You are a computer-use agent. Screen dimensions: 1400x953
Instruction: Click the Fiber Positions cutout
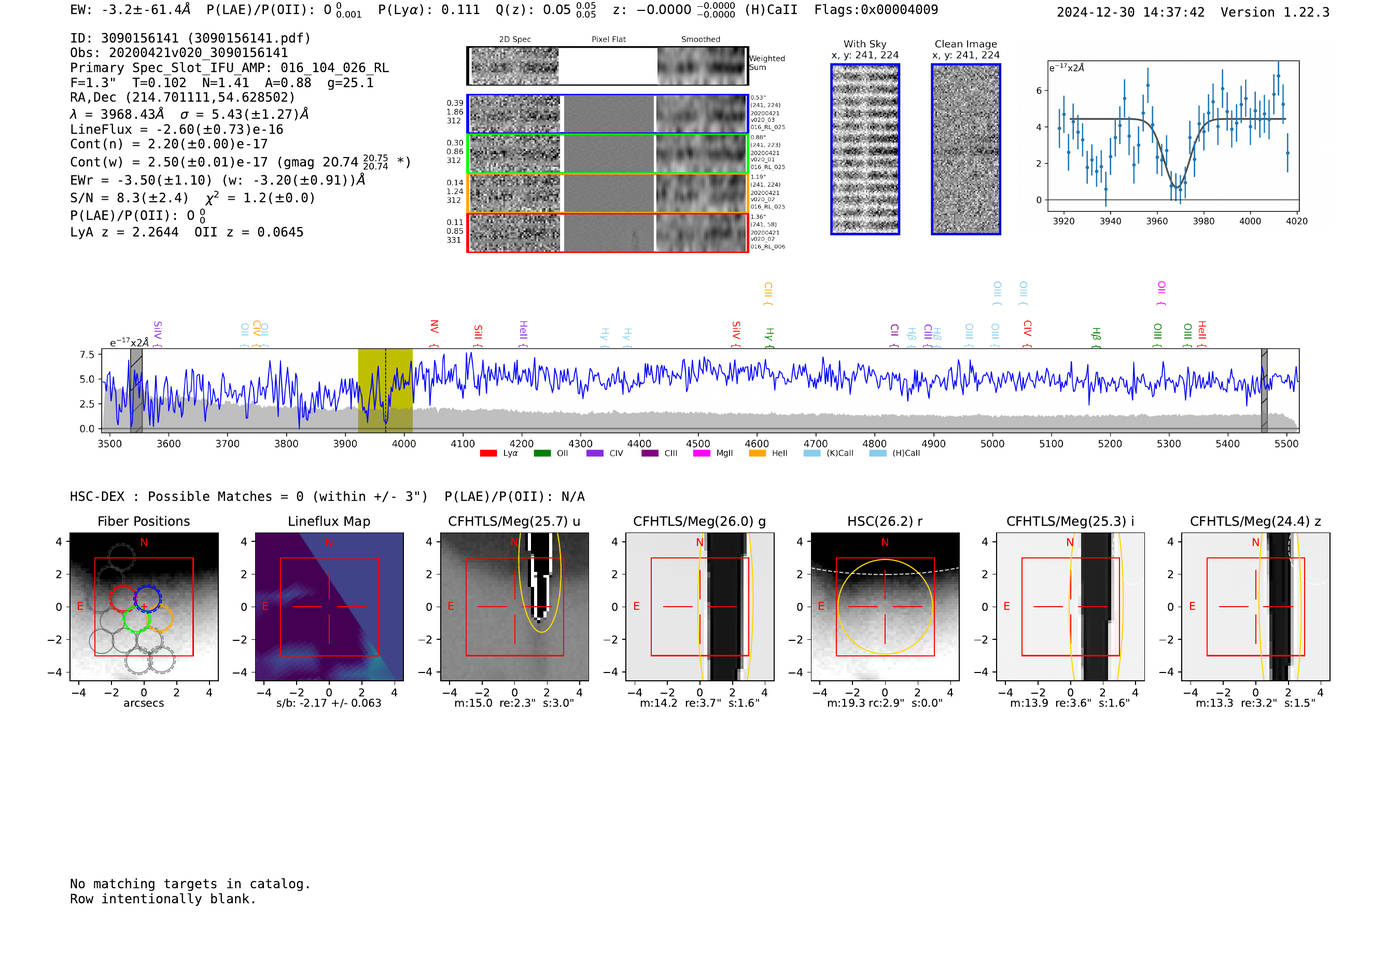(x=143, y=607)
